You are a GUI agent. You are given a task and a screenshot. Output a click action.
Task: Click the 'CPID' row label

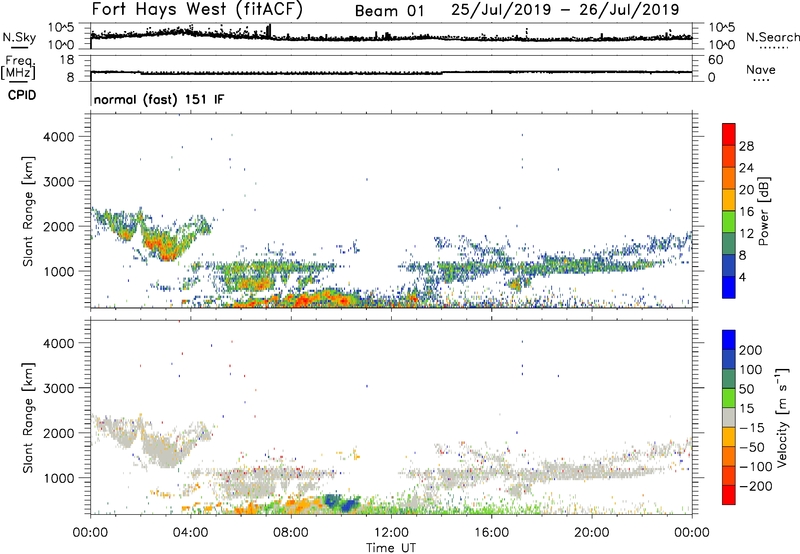22,95
